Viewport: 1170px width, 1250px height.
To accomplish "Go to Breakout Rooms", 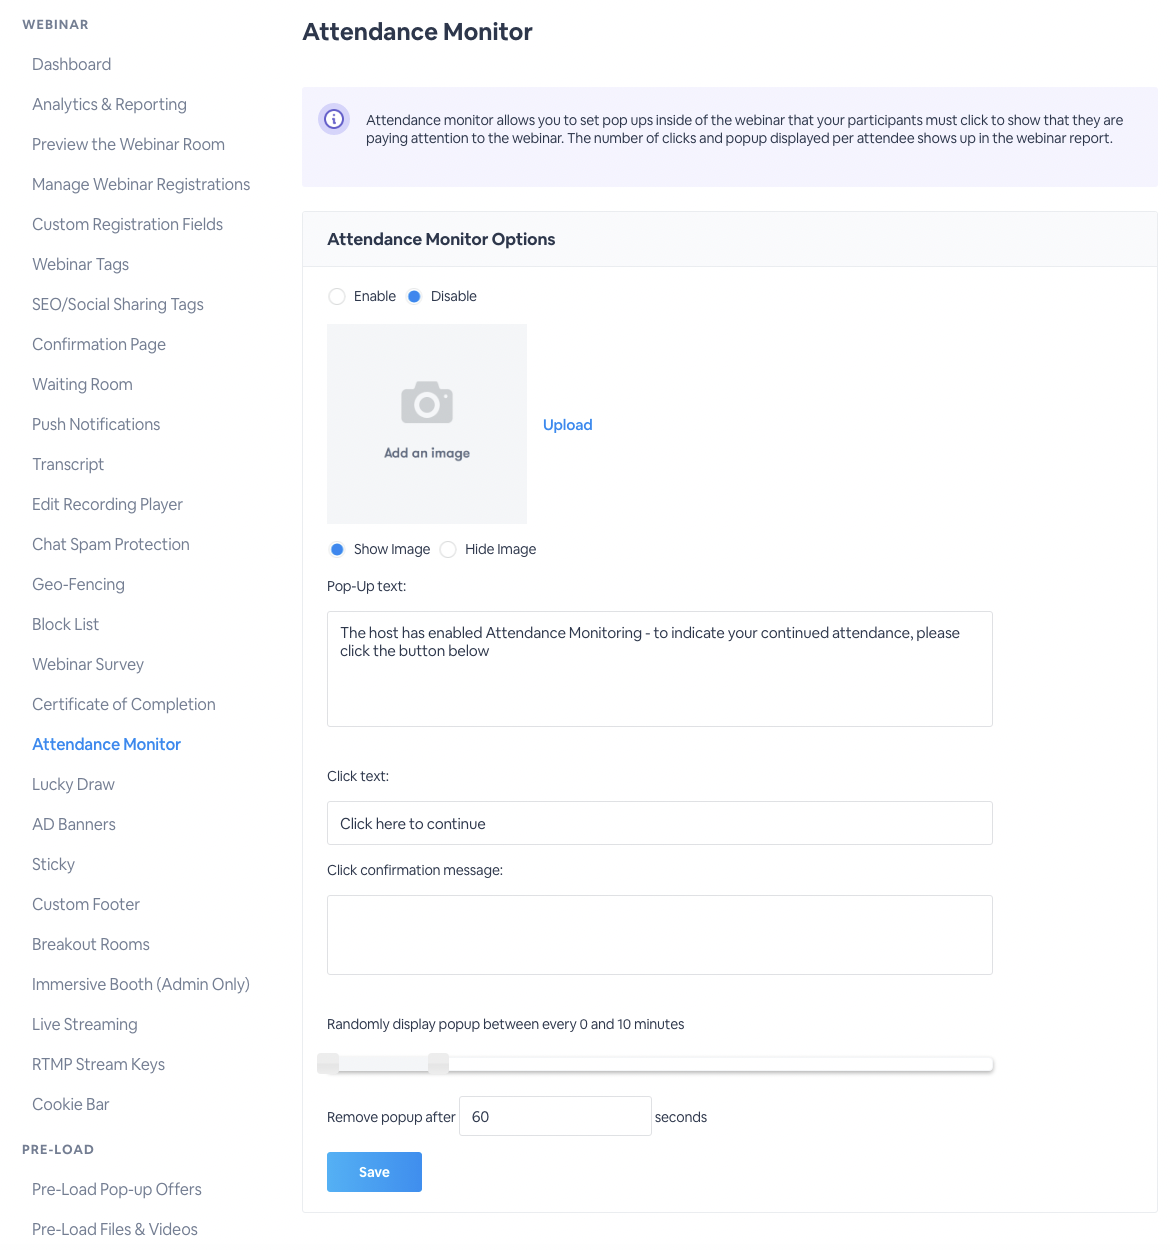I will 90,944.
